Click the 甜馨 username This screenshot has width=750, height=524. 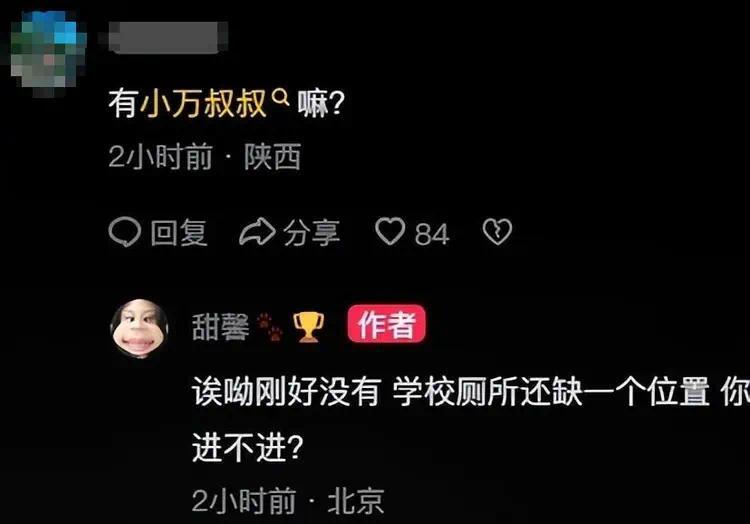click(221, 327)
